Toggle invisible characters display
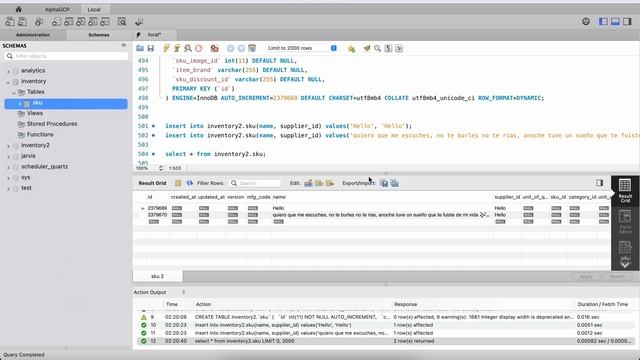 tap(388, 48)
